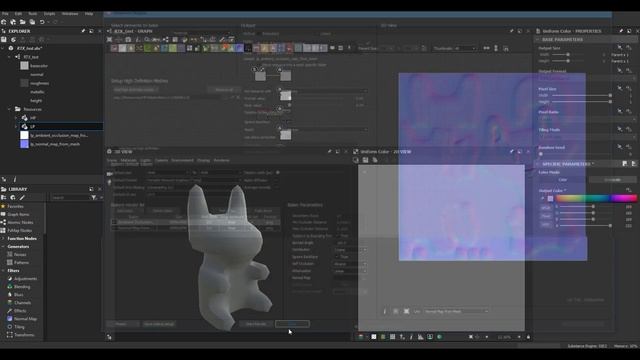Pin the Graph panel
The height and width of the screenshot is (360, 640).
[511, 31]
